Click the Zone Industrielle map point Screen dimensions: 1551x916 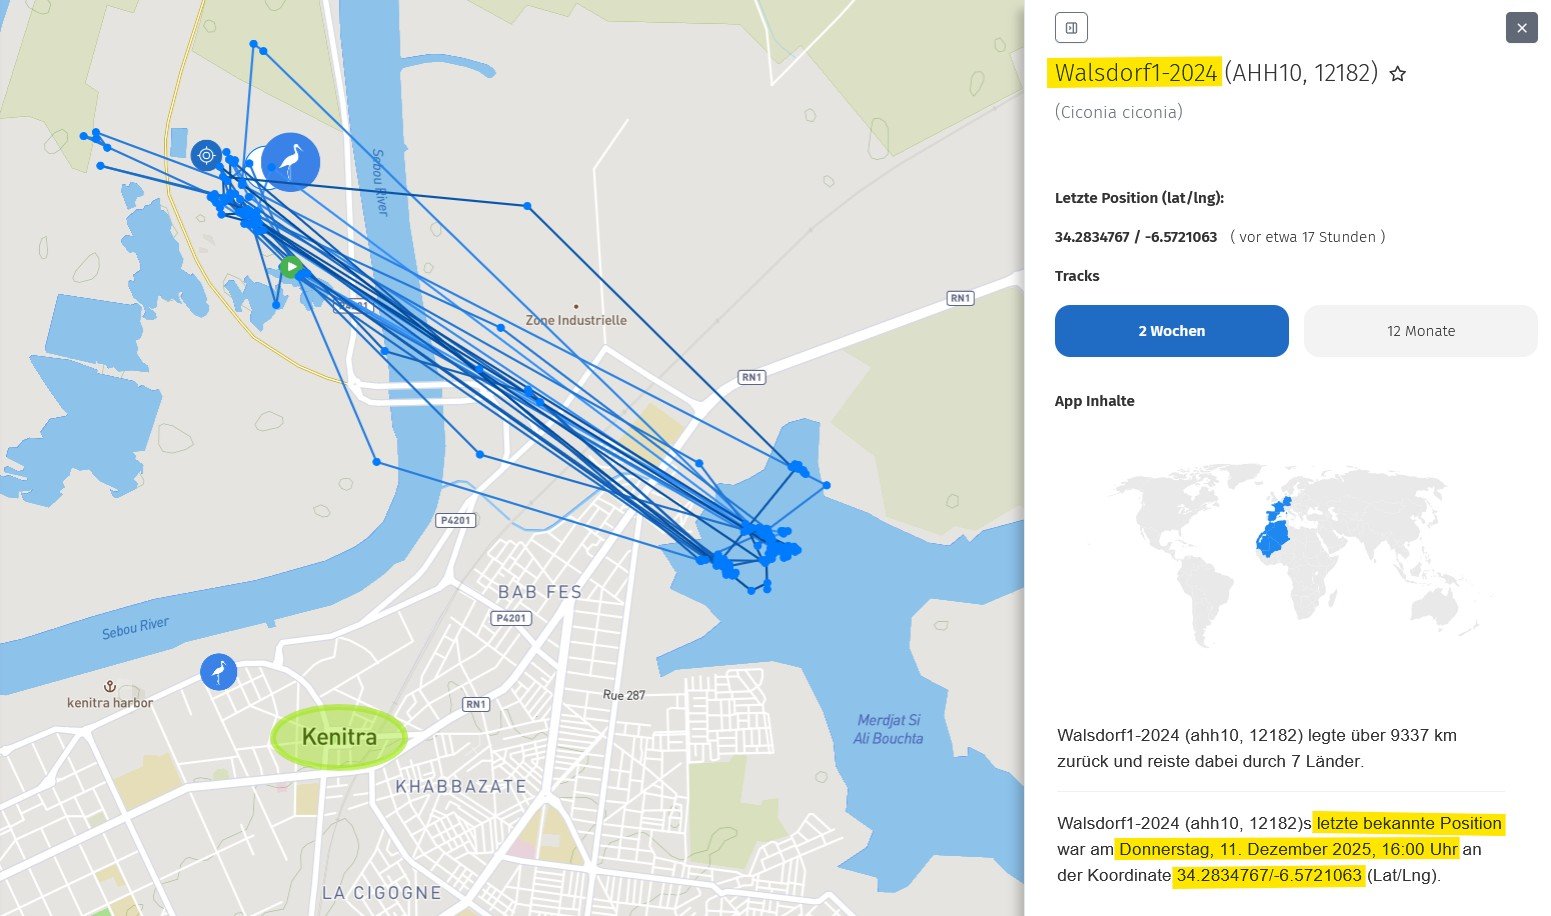tap(576, 307)
